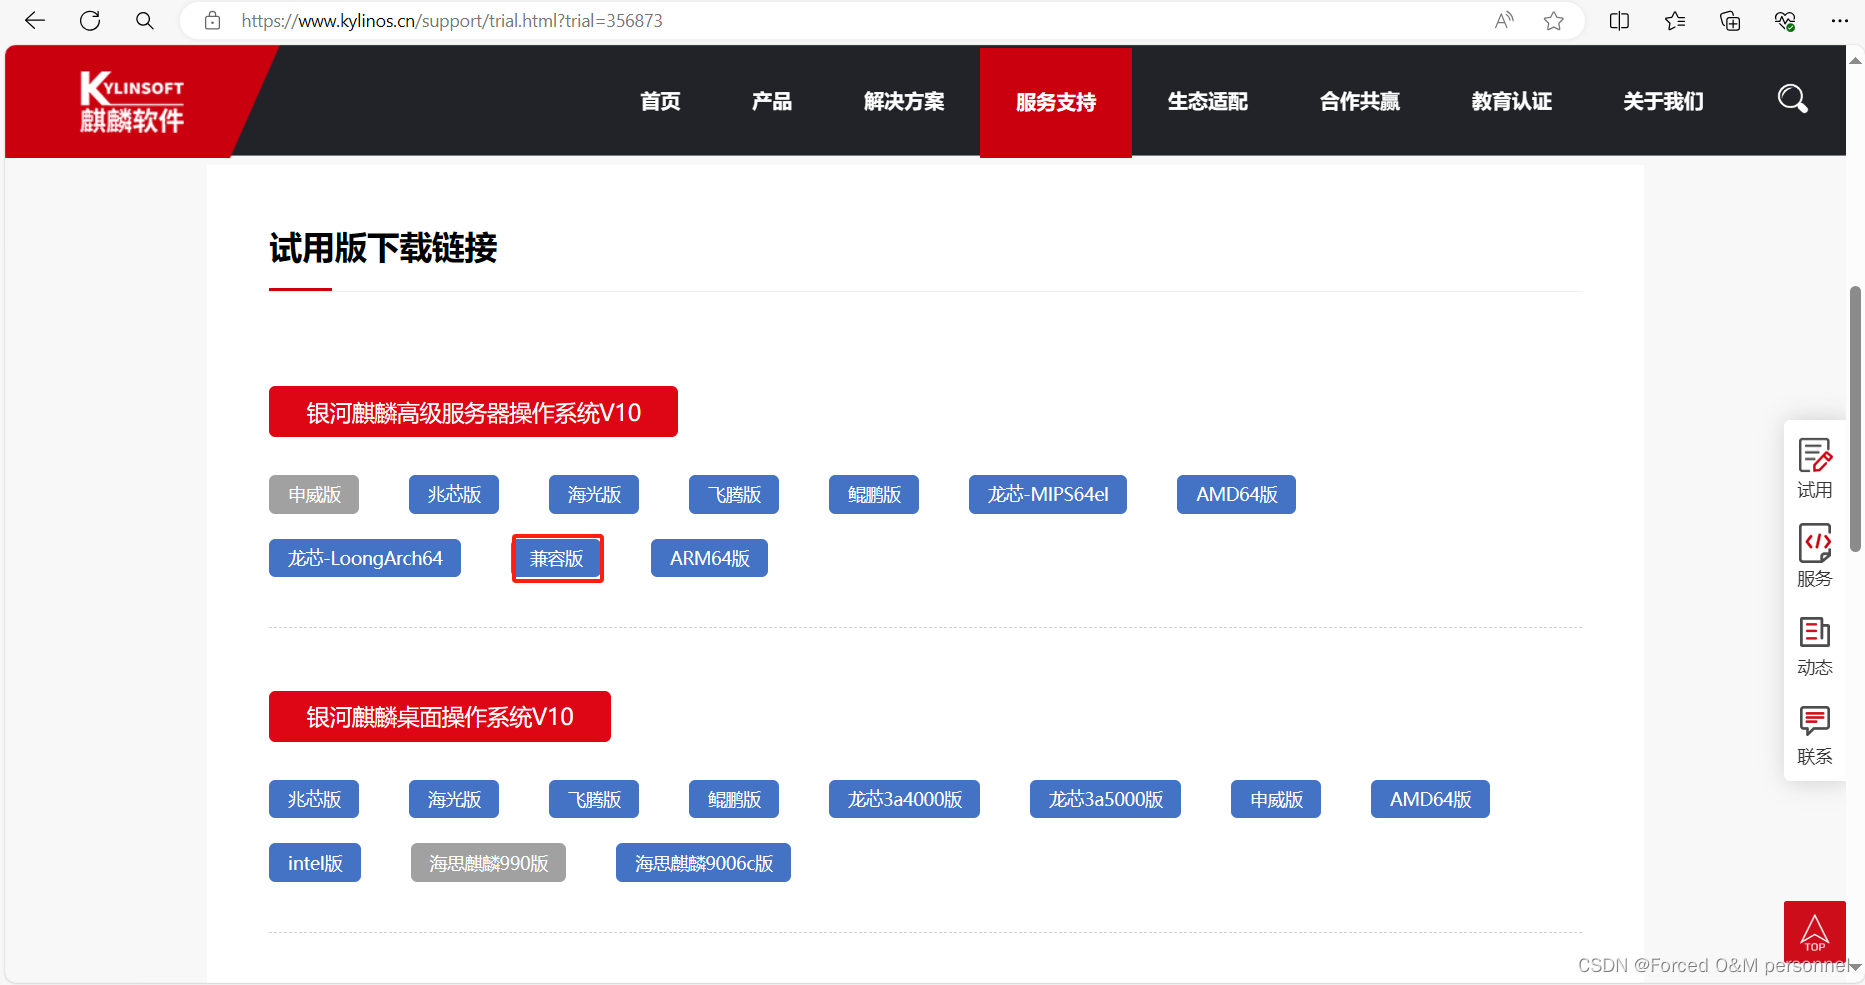Select 龙芯-LoongArch64 server version
This screenshot has width=1865, height=985.
pyautogui.click(x=365, y=558)
